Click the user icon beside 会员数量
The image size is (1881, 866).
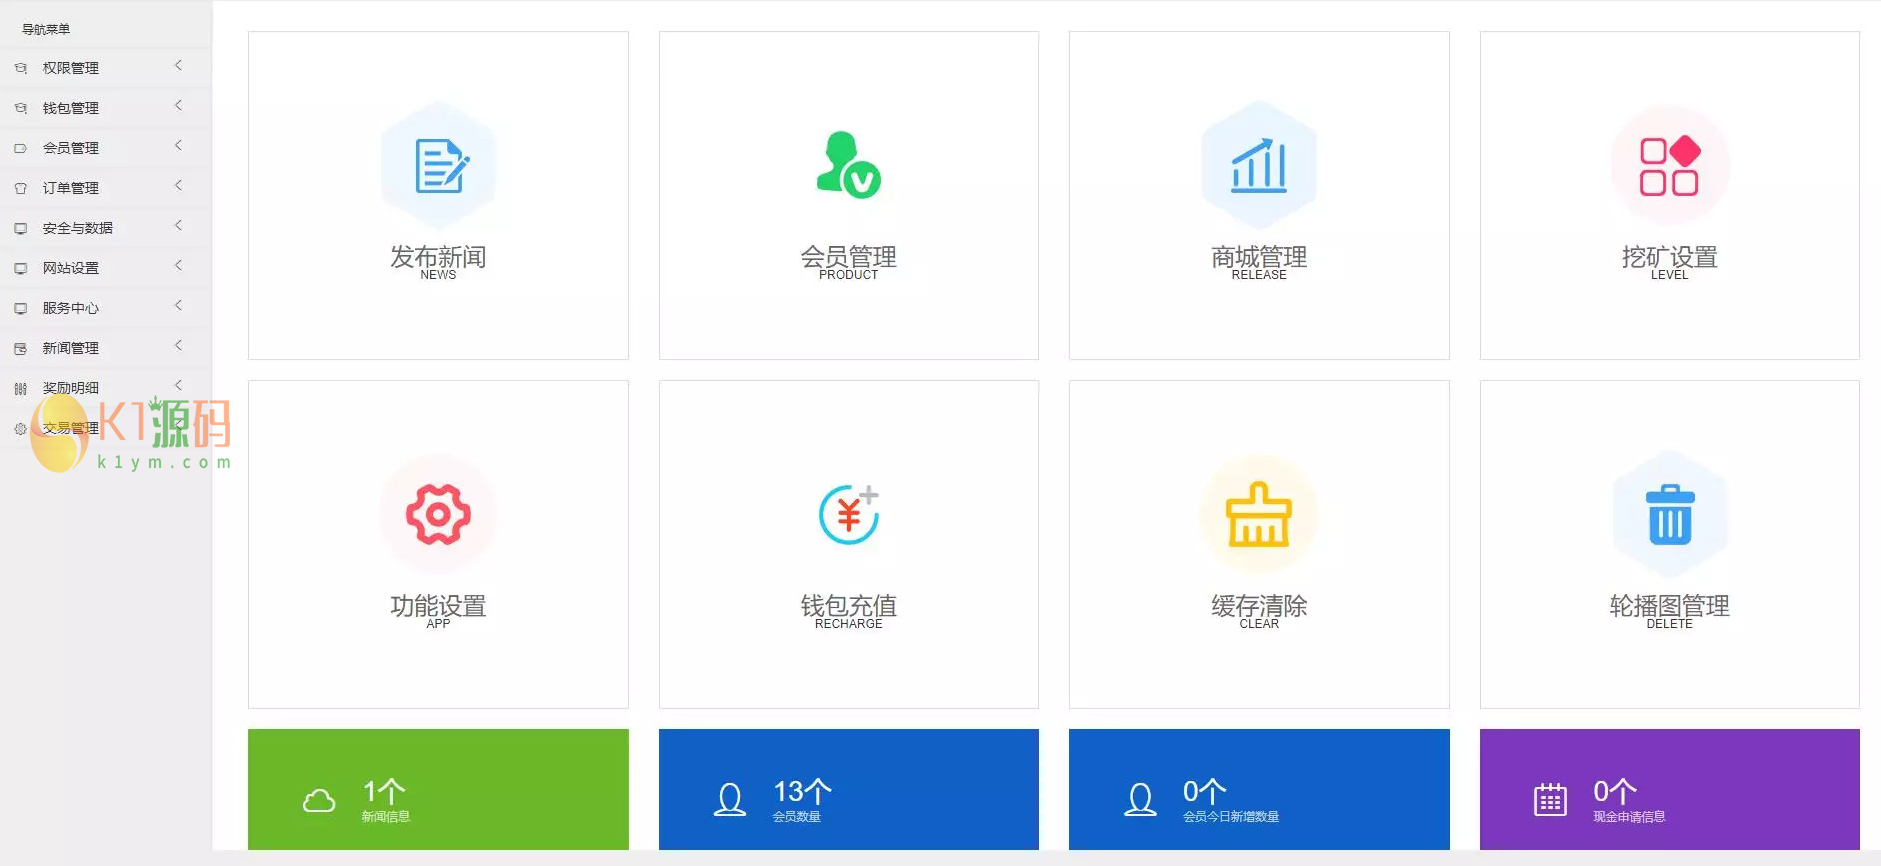(730, 799)
